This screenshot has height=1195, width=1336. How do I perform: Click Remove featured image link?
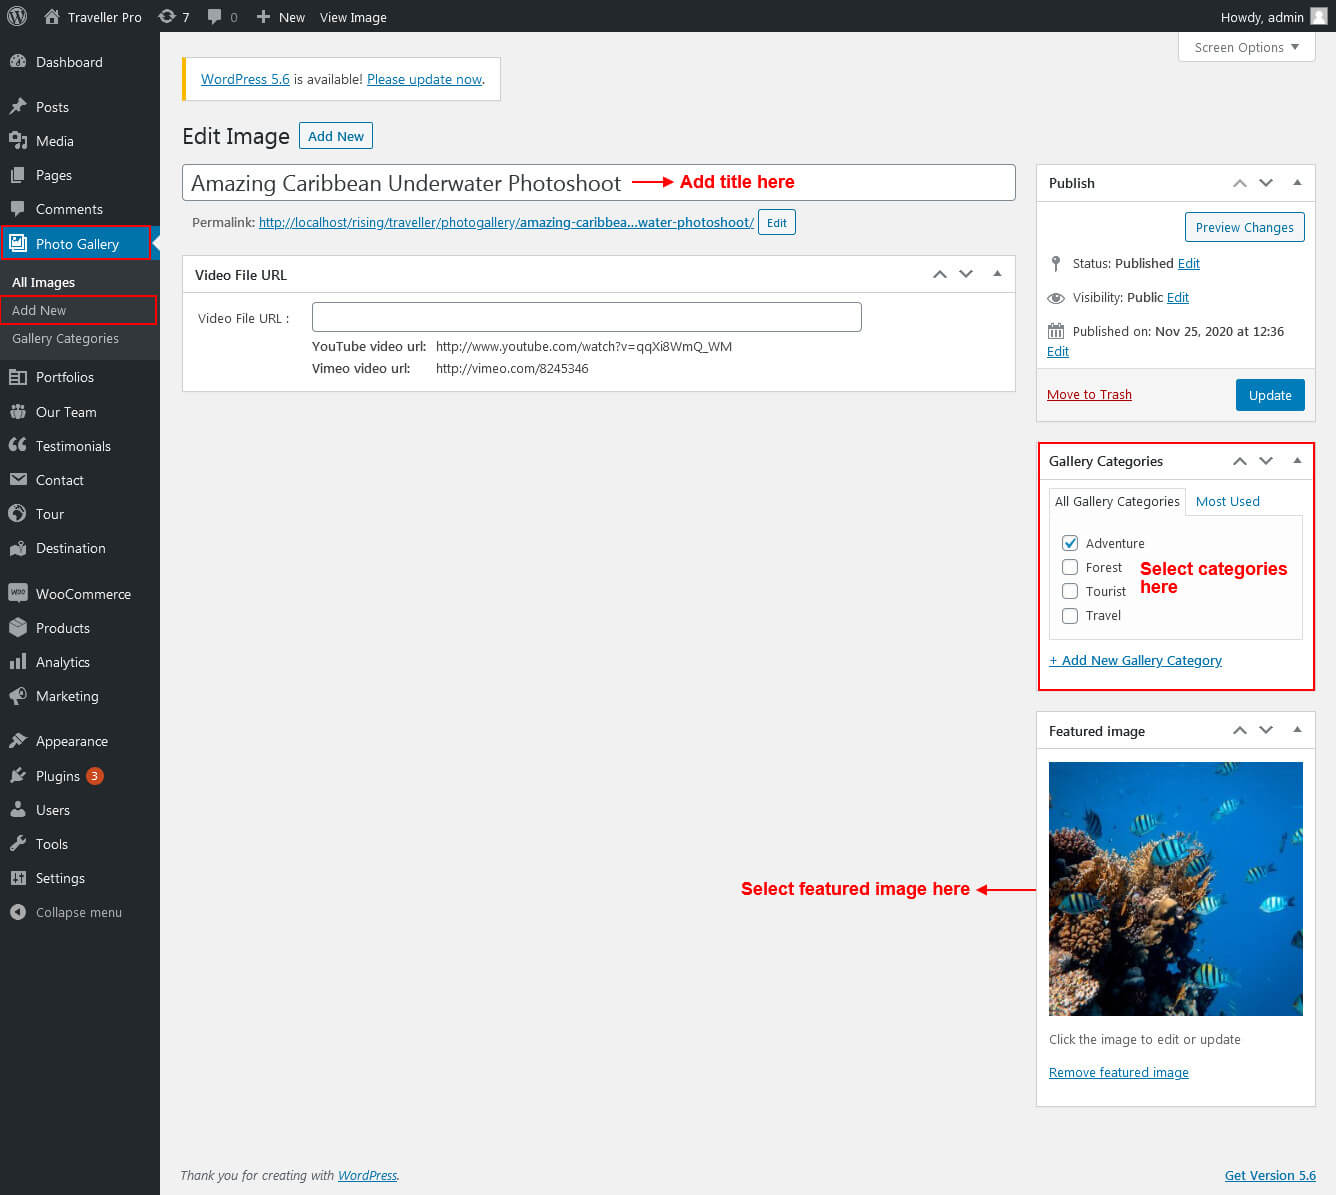click(x=1118, y=1072)
